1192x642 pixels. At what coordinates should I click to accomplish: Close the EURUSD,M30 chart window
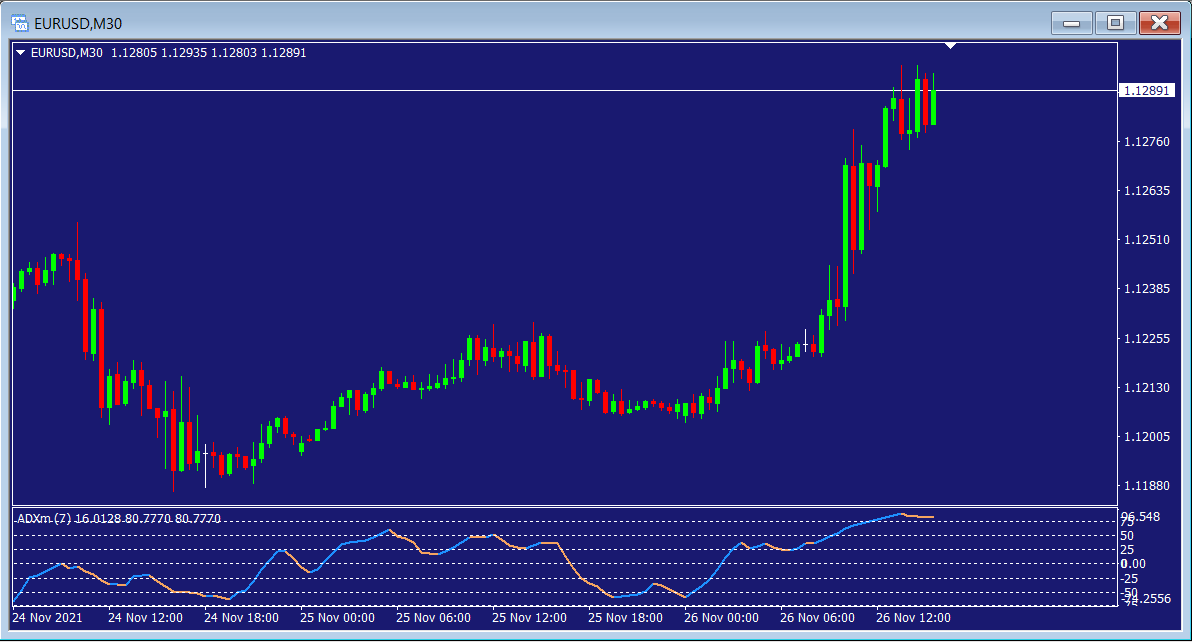click(x=1159, y=22)
